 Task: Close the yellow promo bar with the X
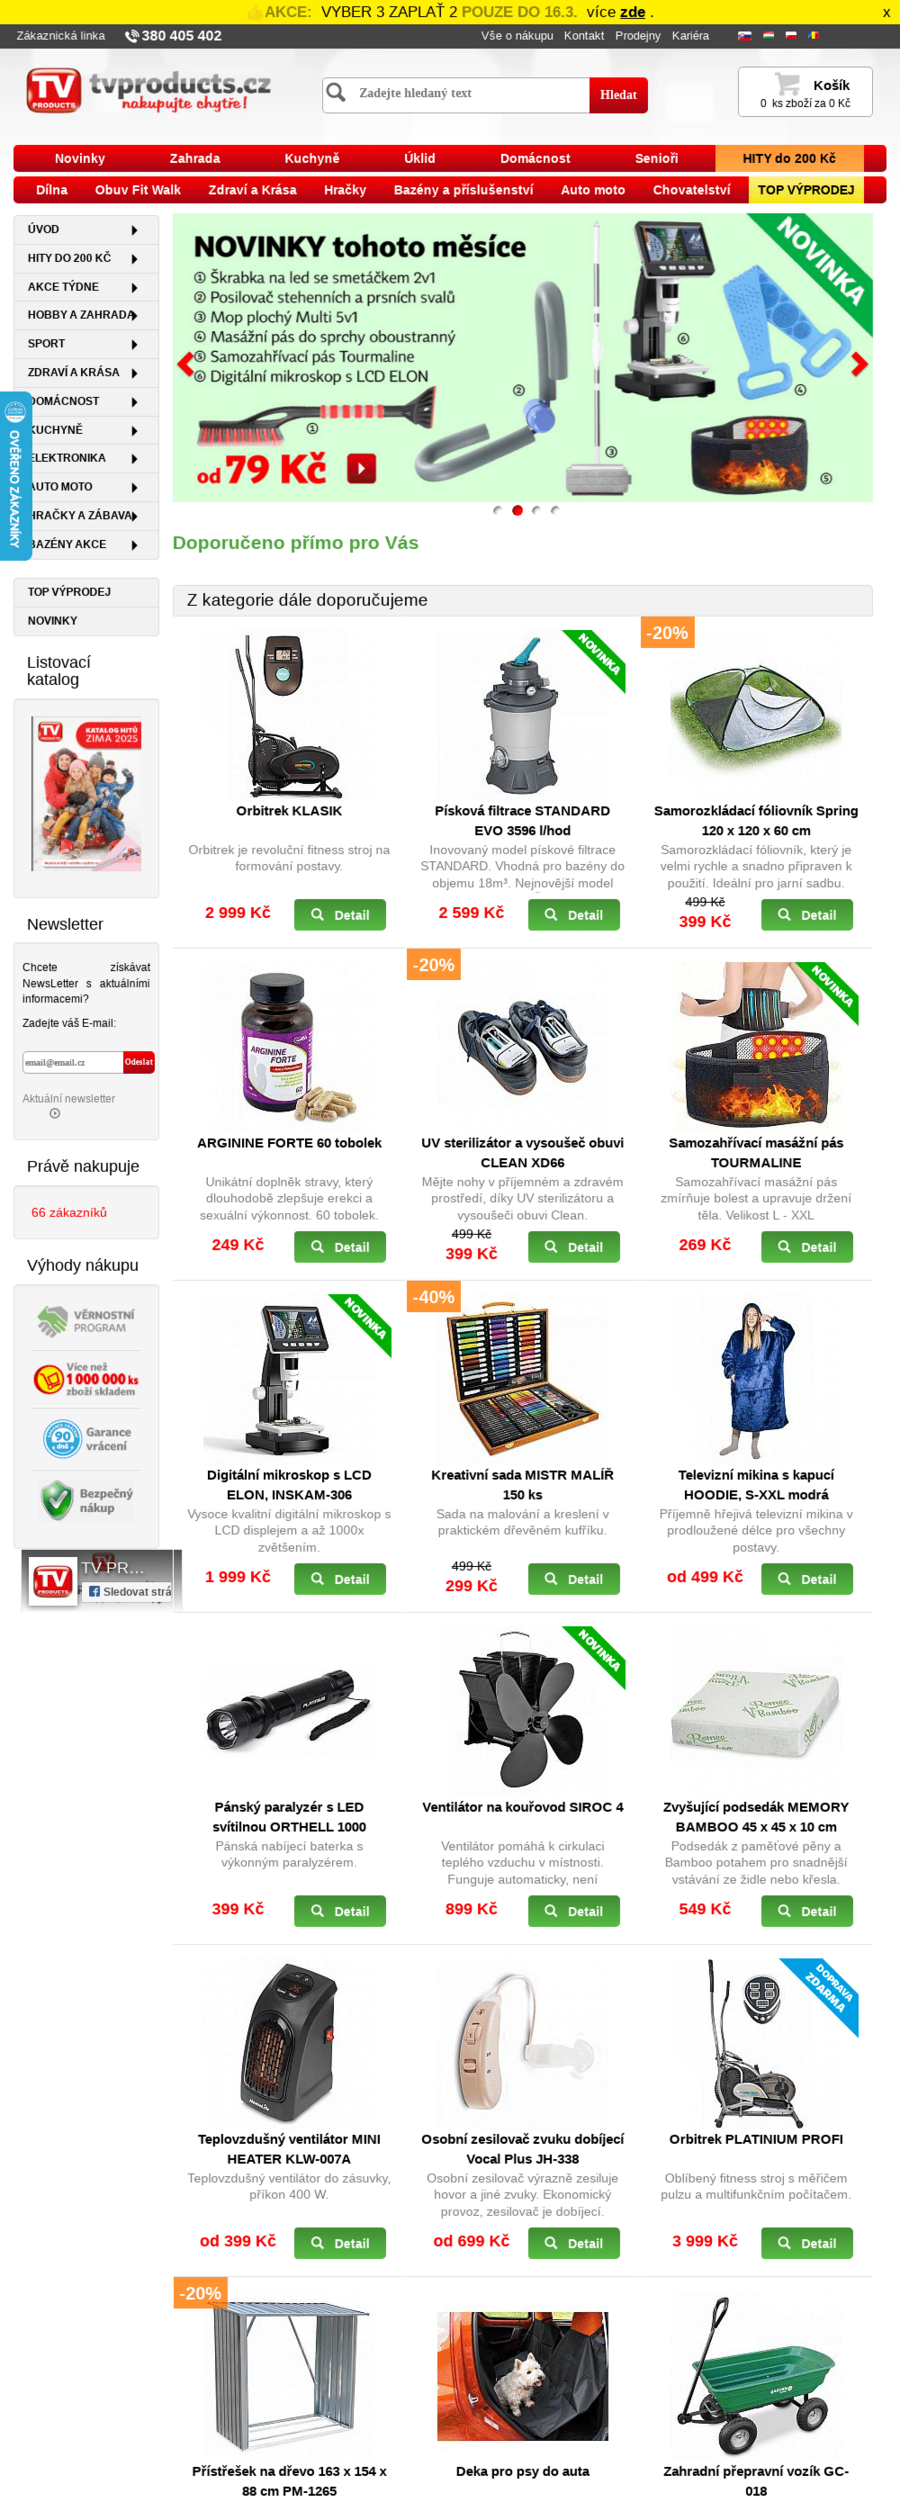pos(886,12)
